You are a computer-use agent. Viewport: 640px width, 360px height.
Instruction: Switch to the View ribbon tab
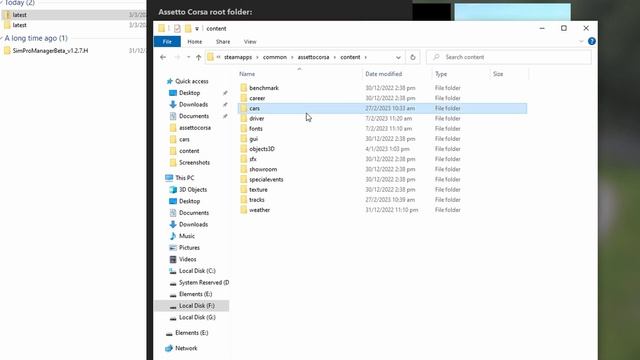pyautogui.click(x=250, y=42)
